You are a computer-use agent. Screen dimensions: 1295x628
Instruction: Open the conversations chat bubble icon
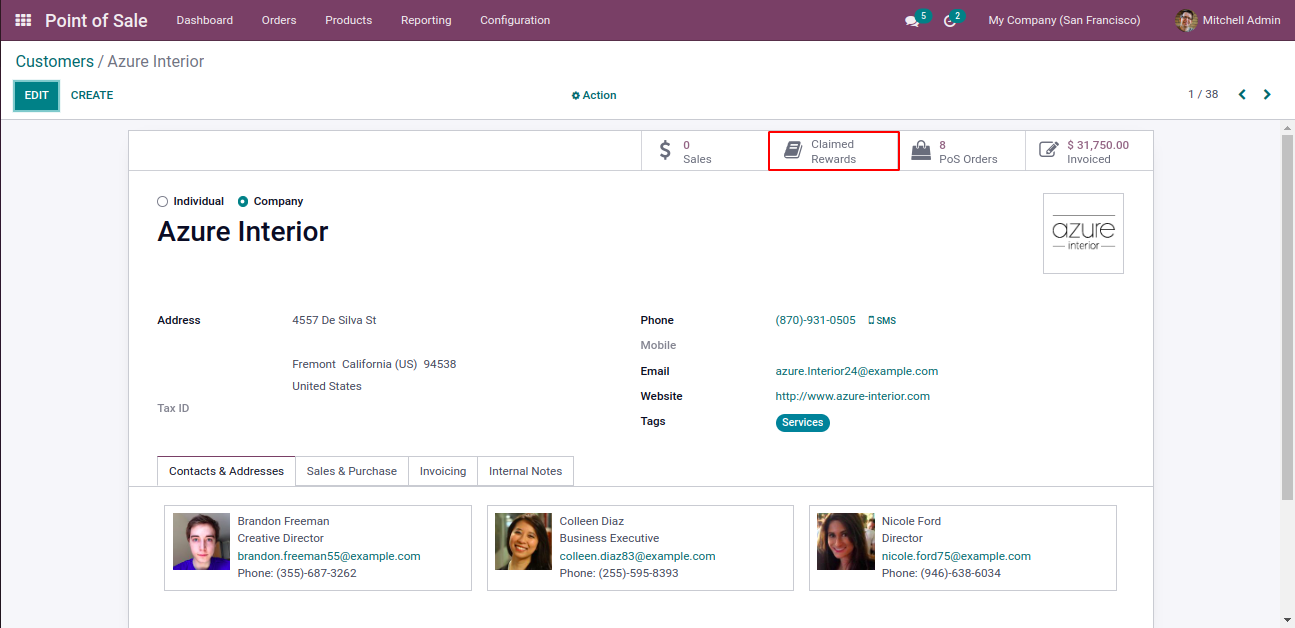coord(912,21)
